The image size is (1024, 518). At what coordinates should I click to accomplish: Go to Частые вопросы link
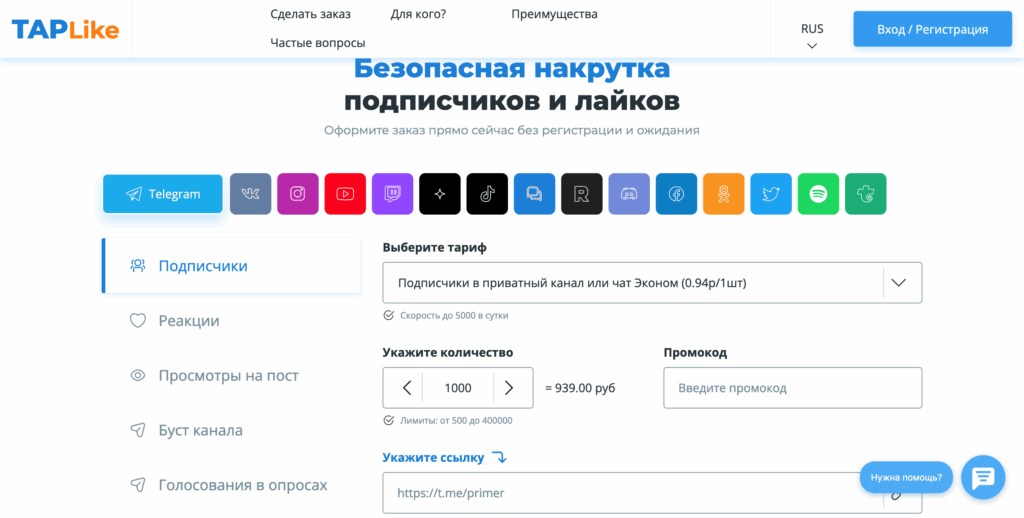318,43
